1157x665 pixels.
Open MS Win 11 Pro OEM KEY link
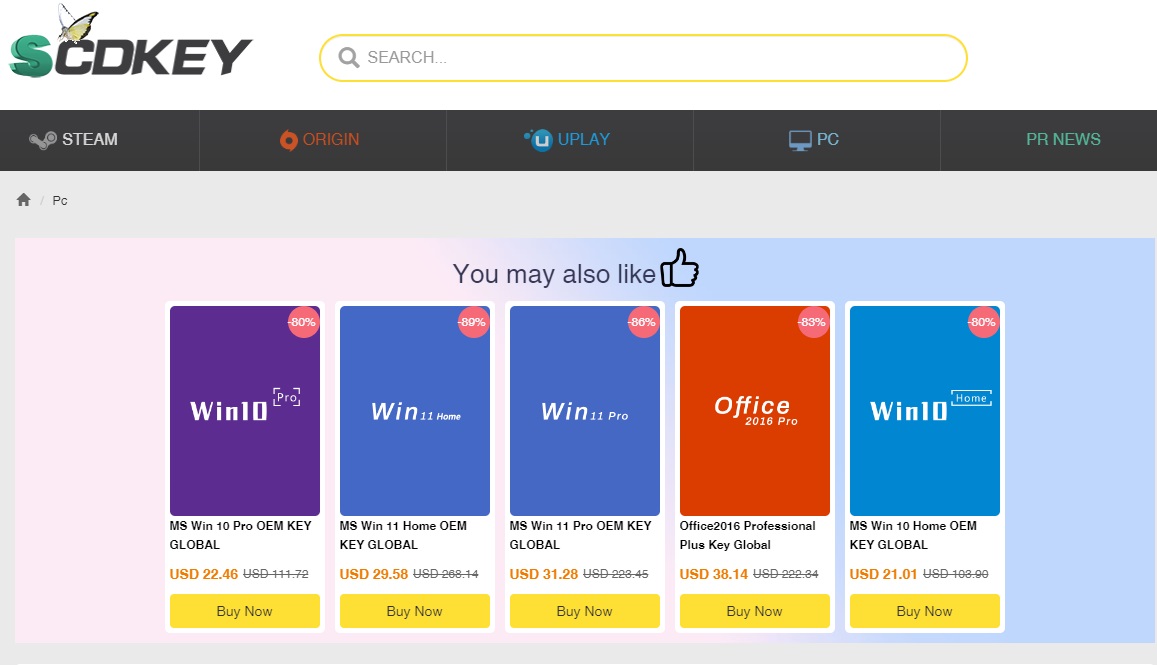click(x=581, y=535)
